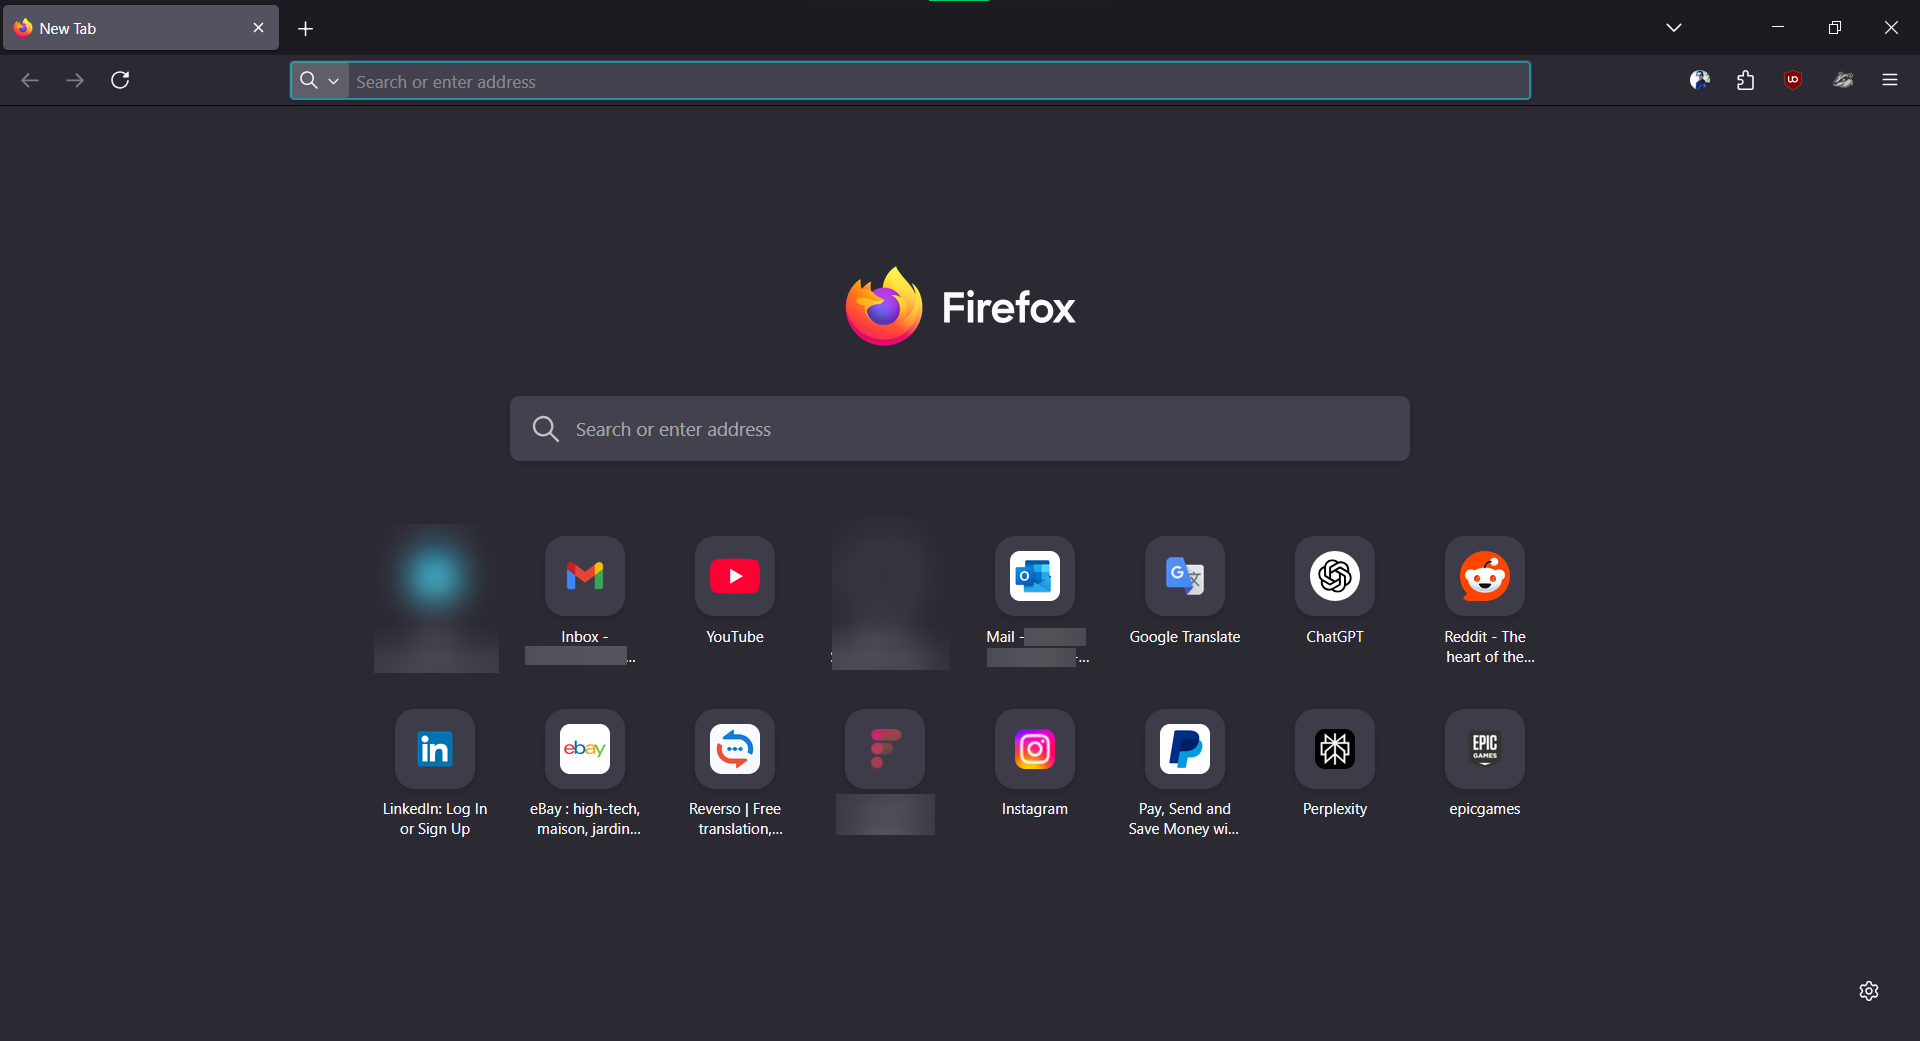Click the 'Reddit - The heart of the...' label

tap(1487, 647)
